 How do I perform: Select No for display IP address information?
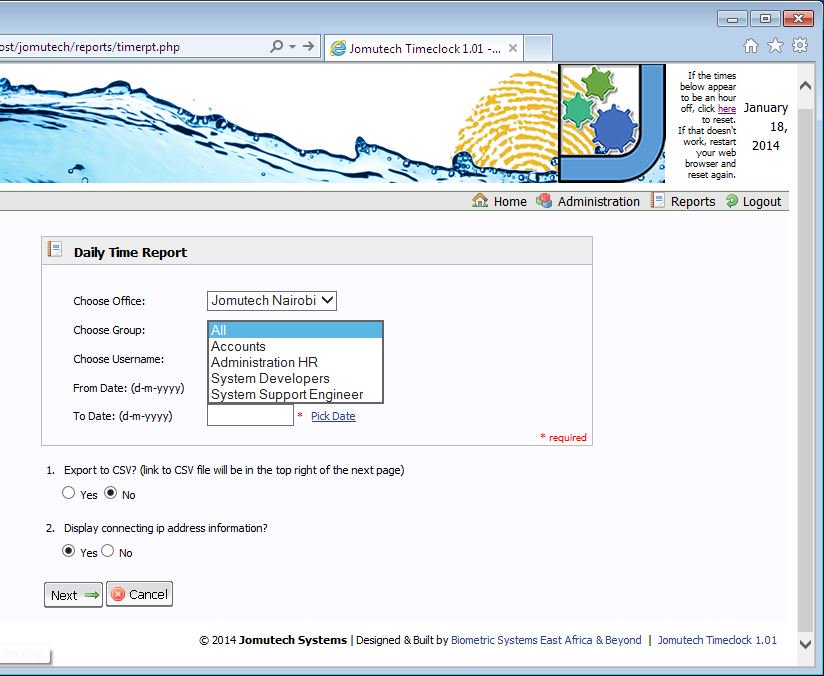(108, 550)
